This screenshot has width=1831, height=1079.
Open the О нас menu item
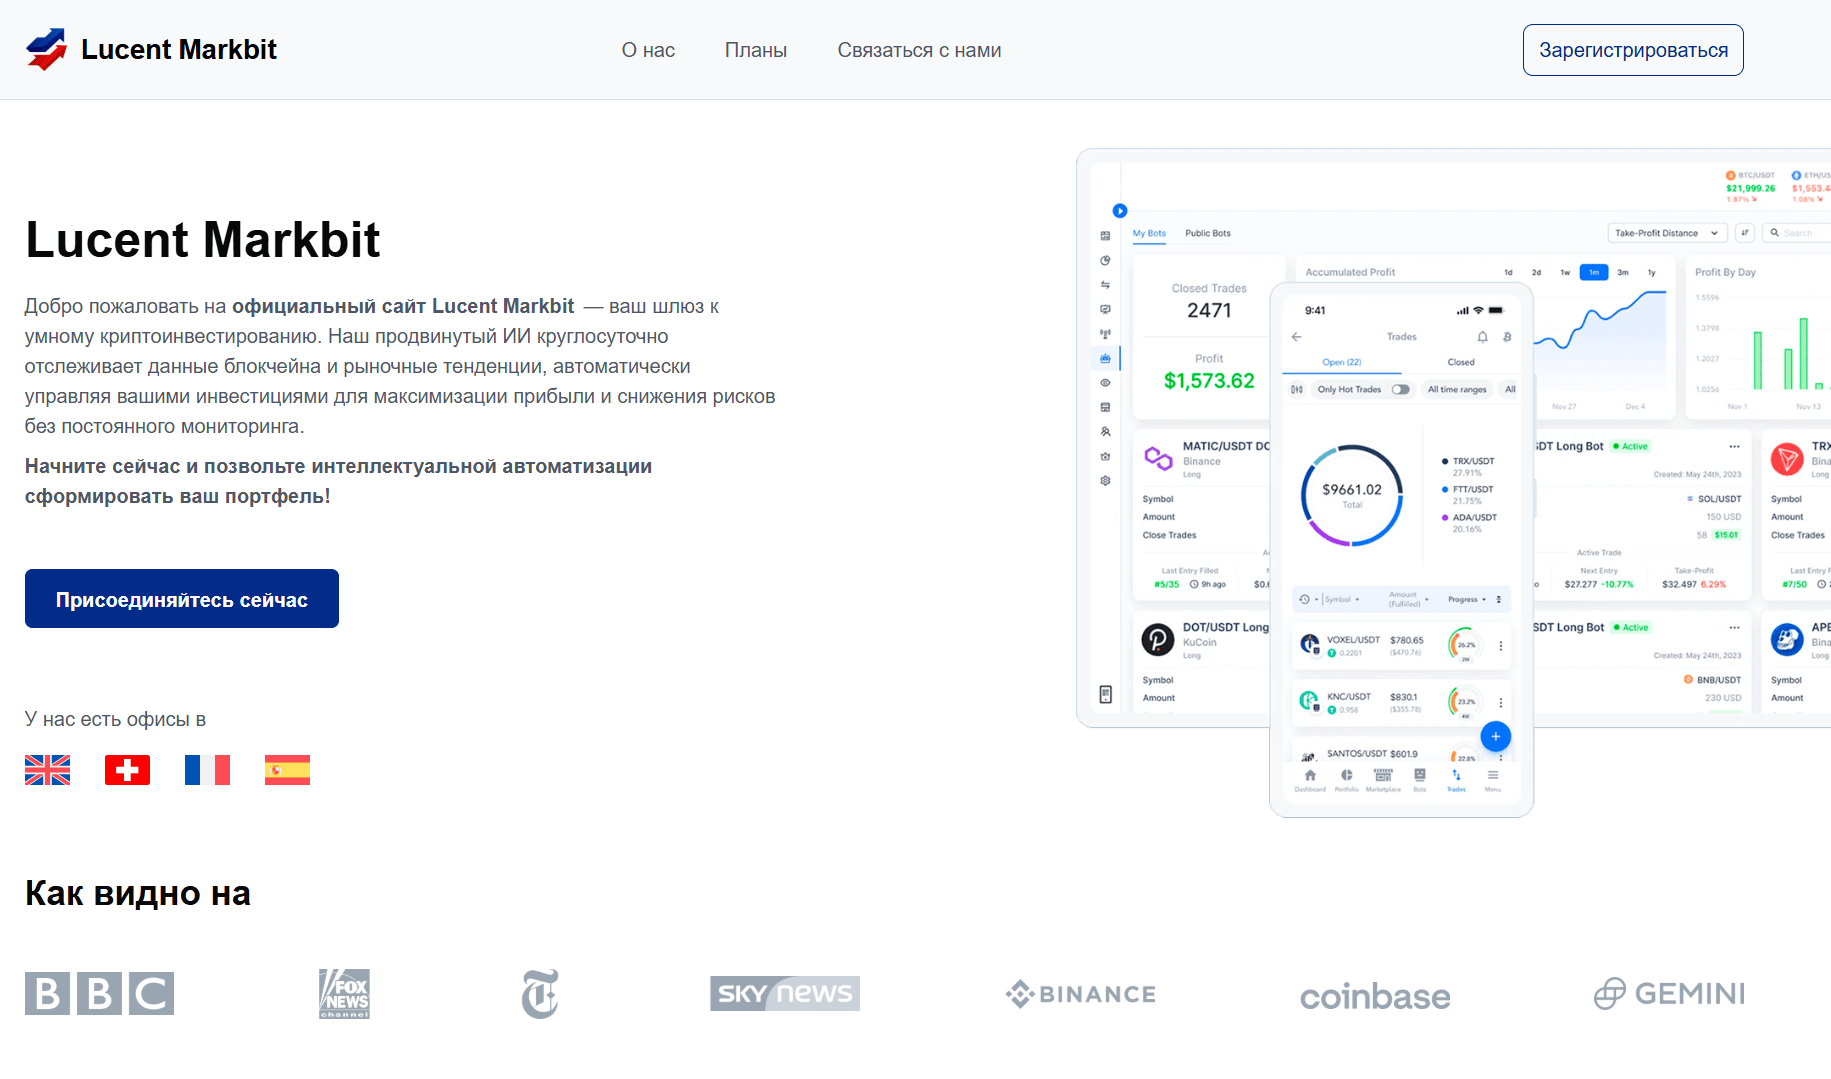(647, 50)
